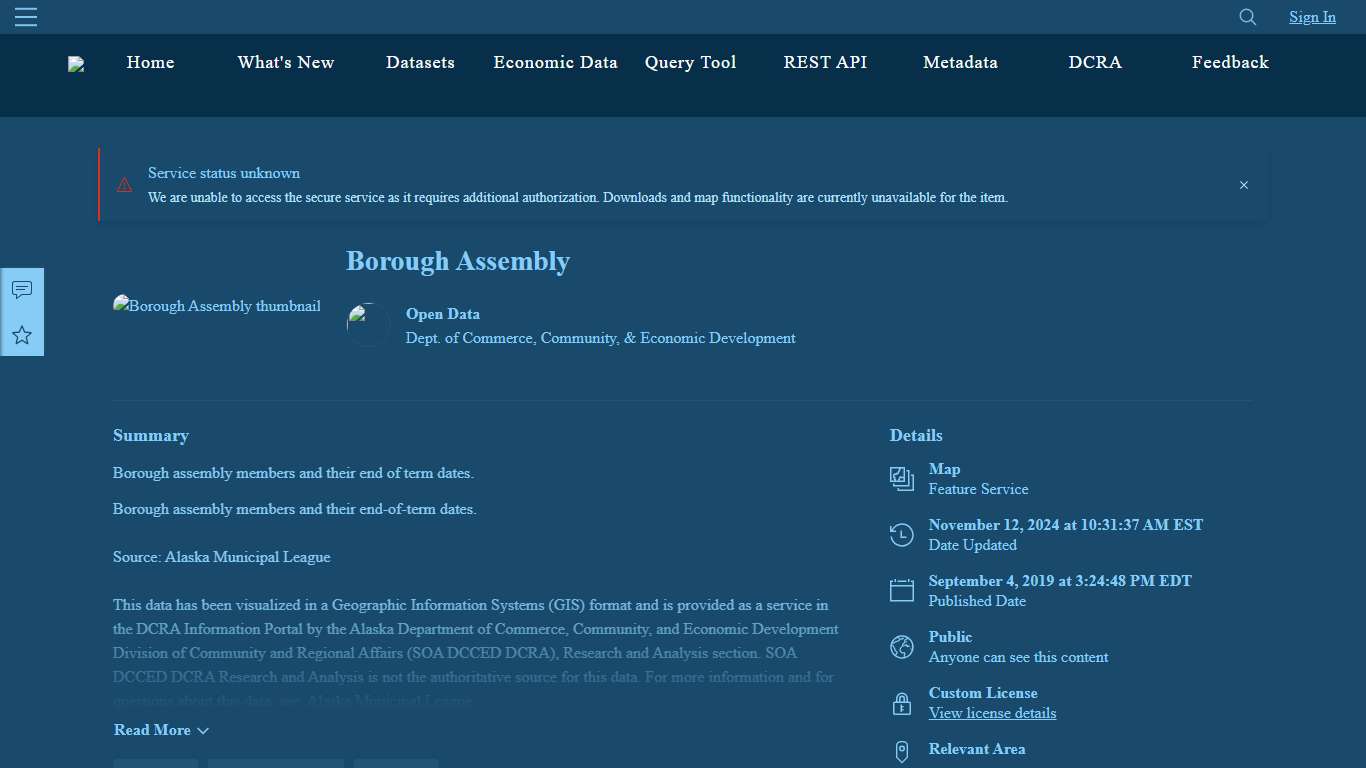
Task: Dismiss the service status unknown alert
Action: click(x=1244, y=185)
